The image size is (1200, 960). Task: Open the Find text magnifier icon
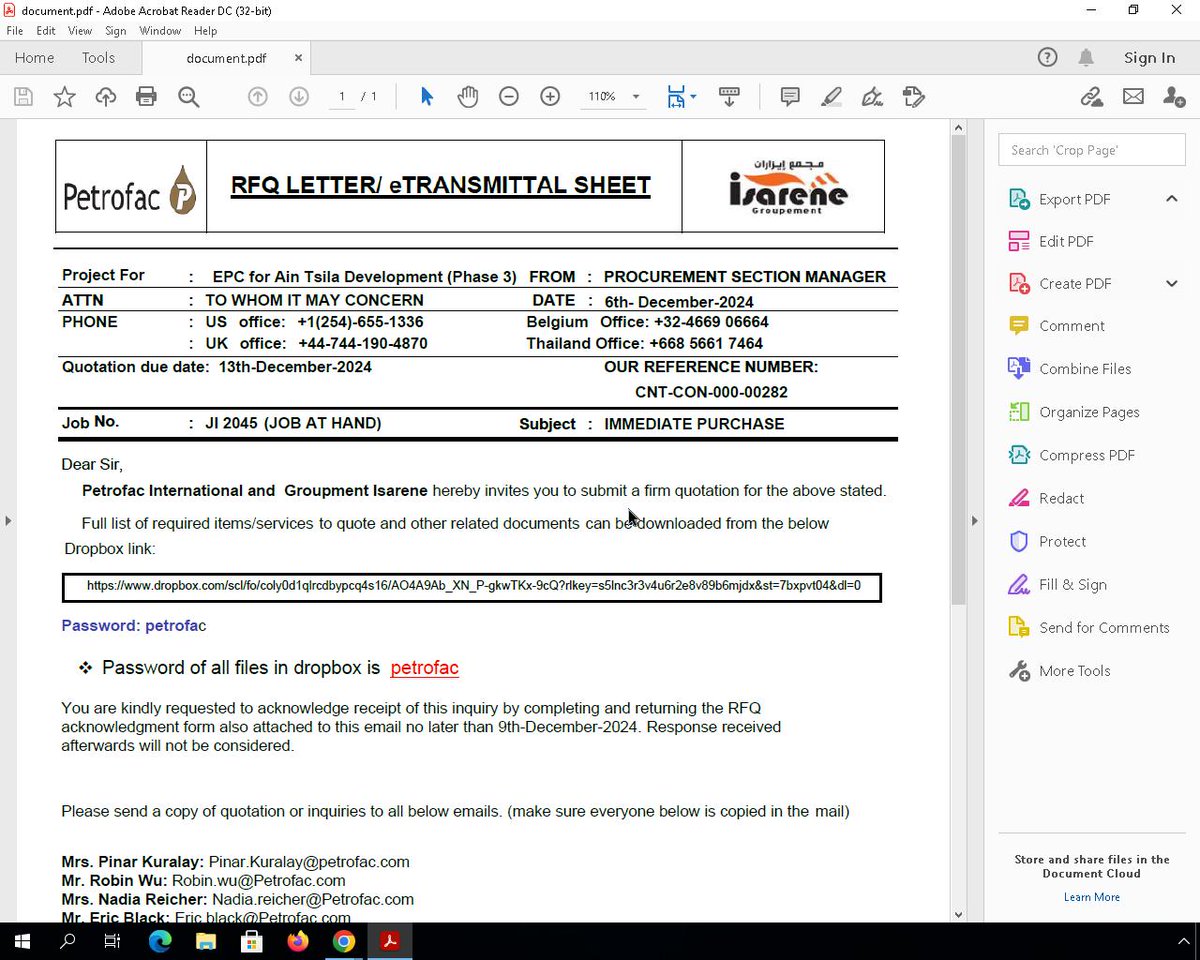coord(188,97)
